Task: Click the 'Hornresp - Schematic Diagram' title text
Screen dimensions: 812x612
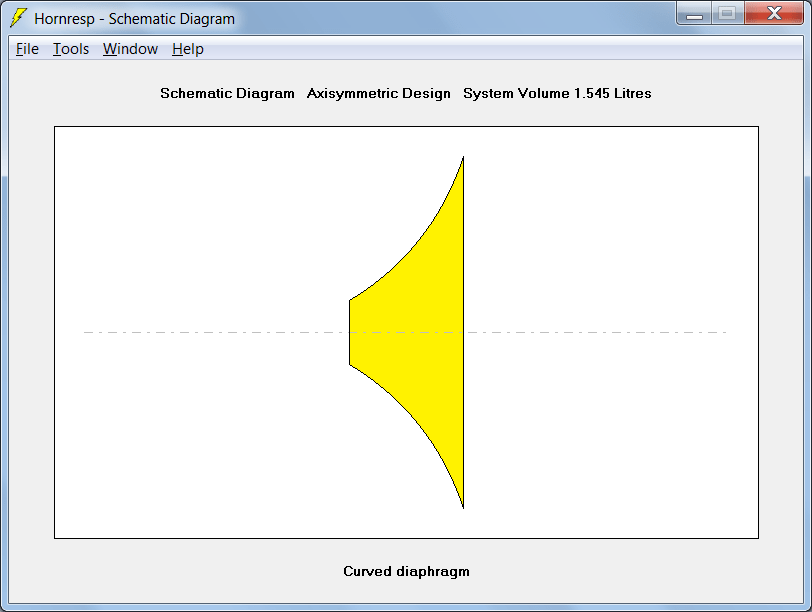Action: [135, 19]
